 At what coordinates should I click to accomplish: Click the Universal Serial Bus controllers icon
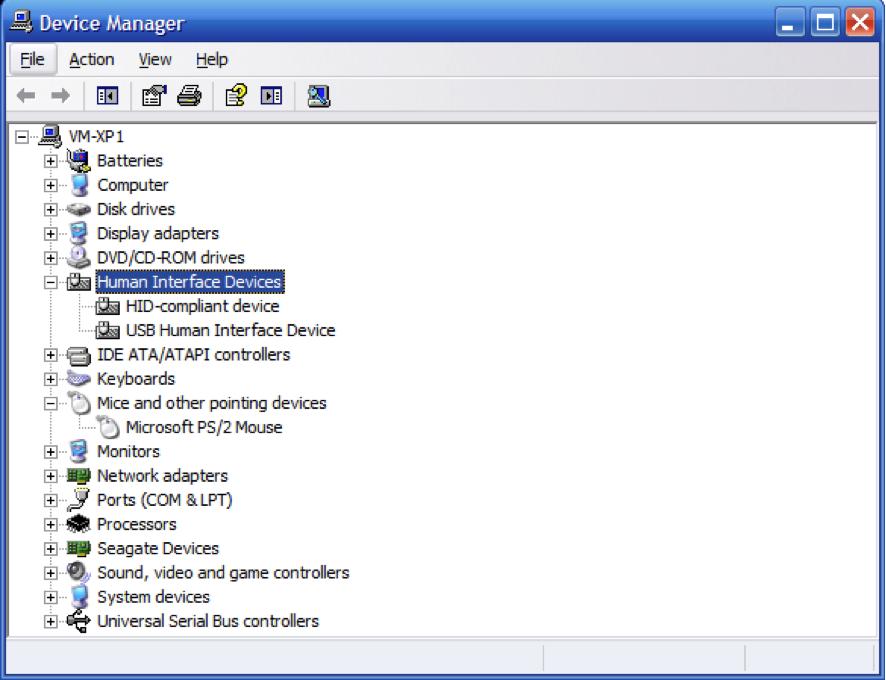(x=79, y=621)
